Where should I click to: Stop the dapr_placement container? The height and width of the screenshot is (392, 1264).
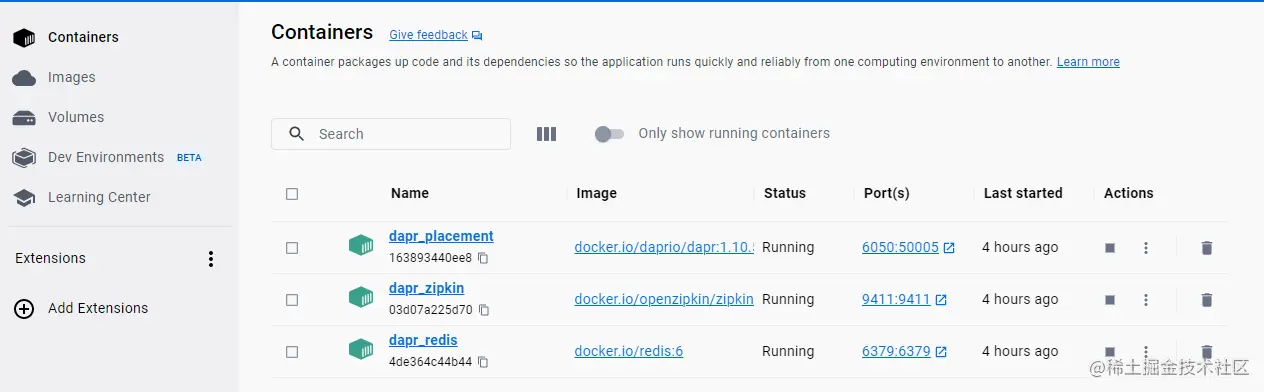1110,248
